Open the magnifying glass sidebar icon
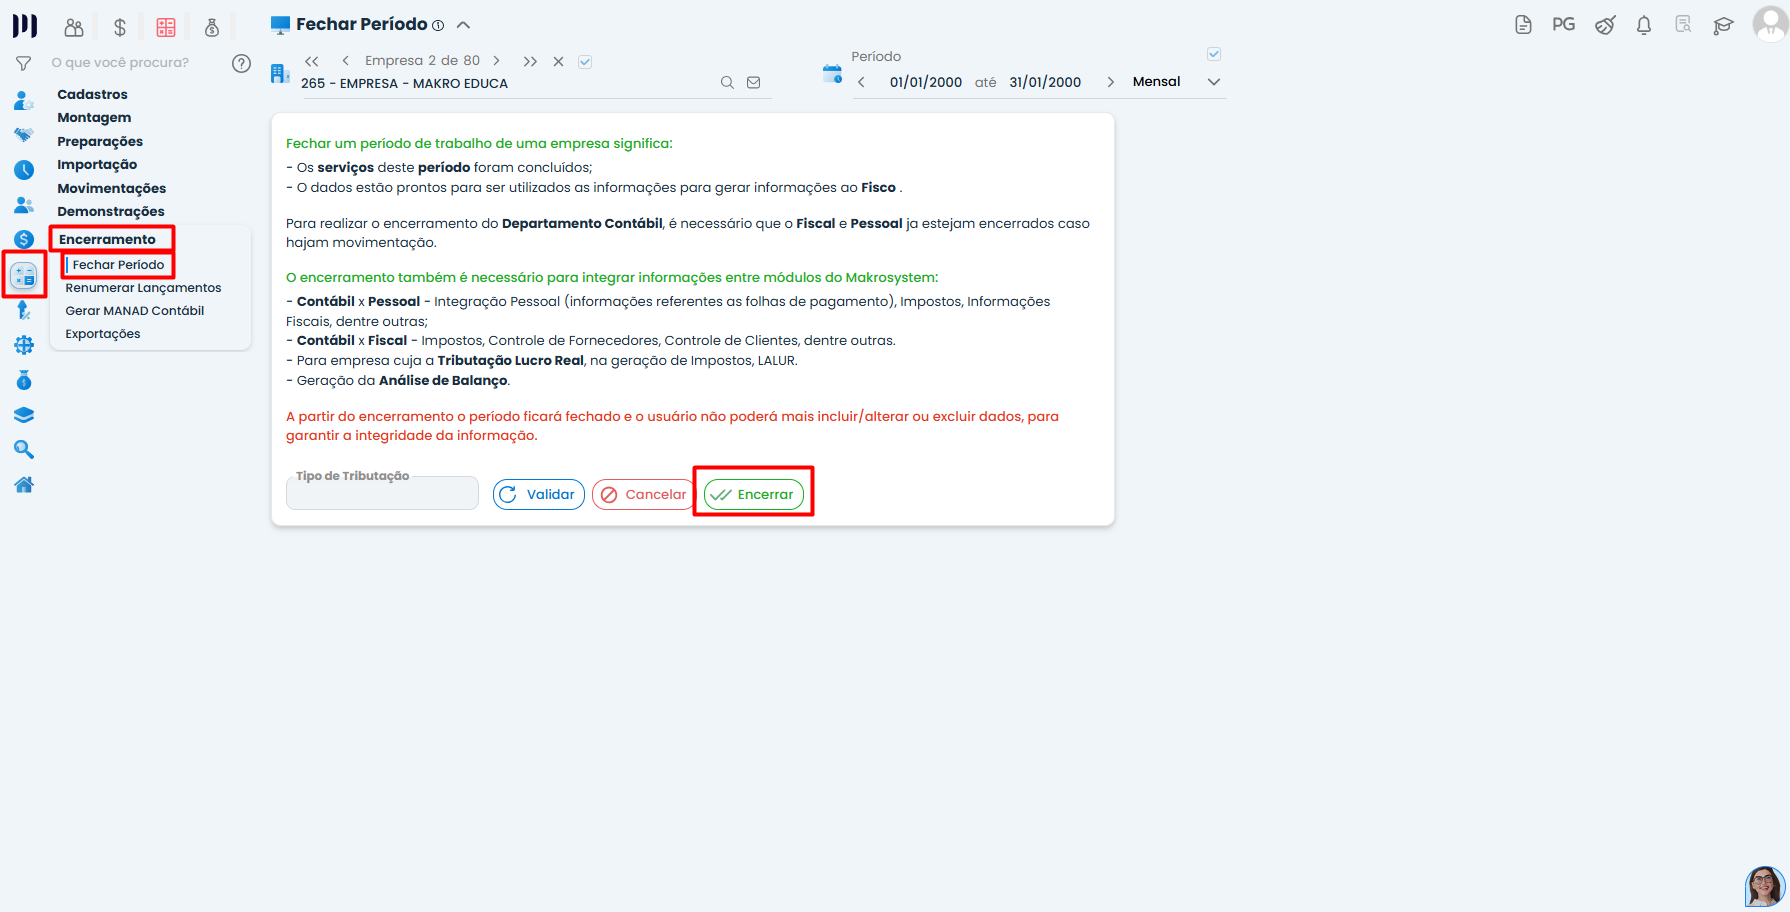 pos(24,450)
